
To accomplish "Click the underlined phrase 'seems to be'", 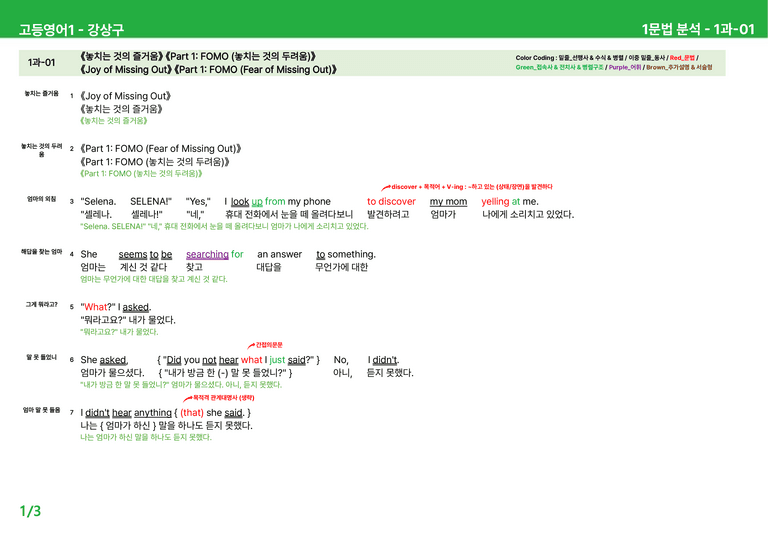I will point(145,254).
